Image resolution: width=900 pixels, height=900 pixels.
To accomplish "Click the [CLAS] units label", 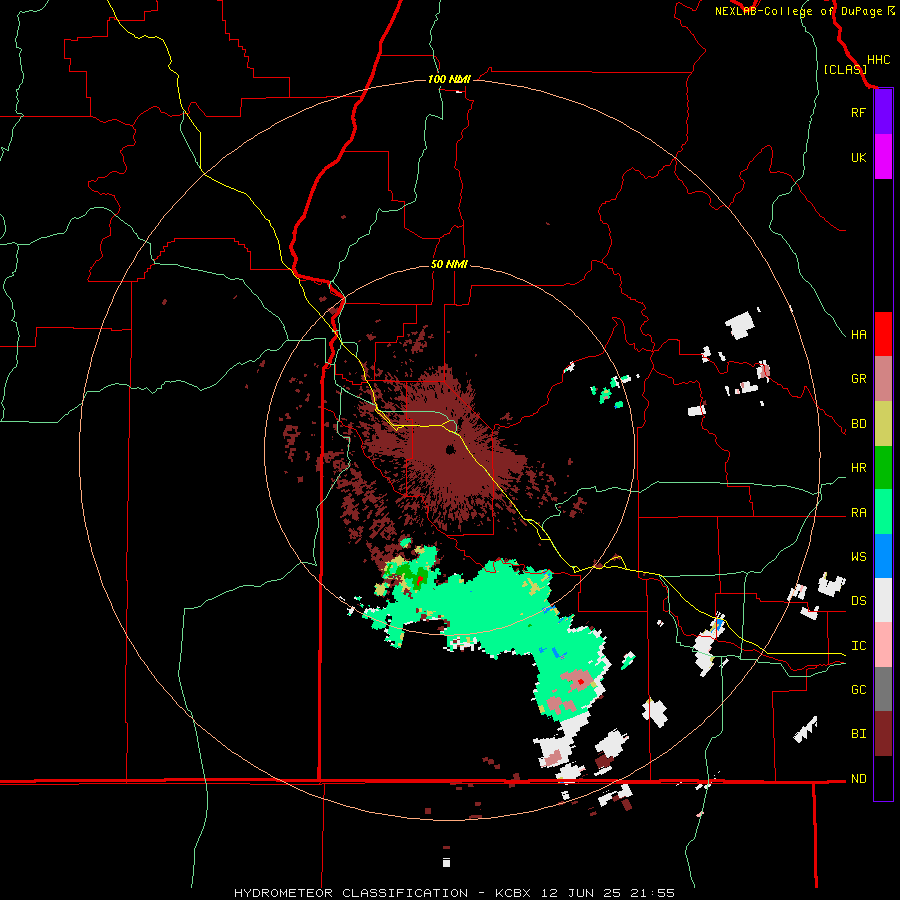I will (845, 69).
